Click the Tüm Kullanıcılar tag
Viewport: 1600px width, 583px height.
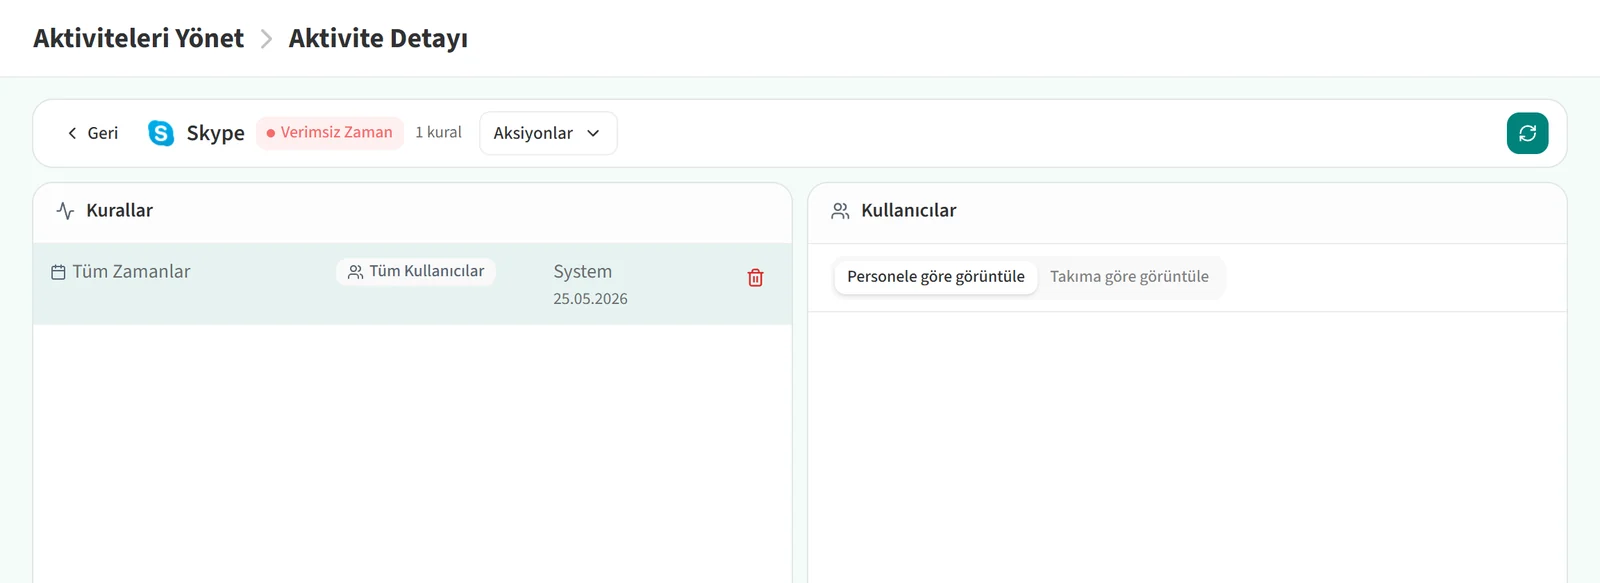coord(416,271)
